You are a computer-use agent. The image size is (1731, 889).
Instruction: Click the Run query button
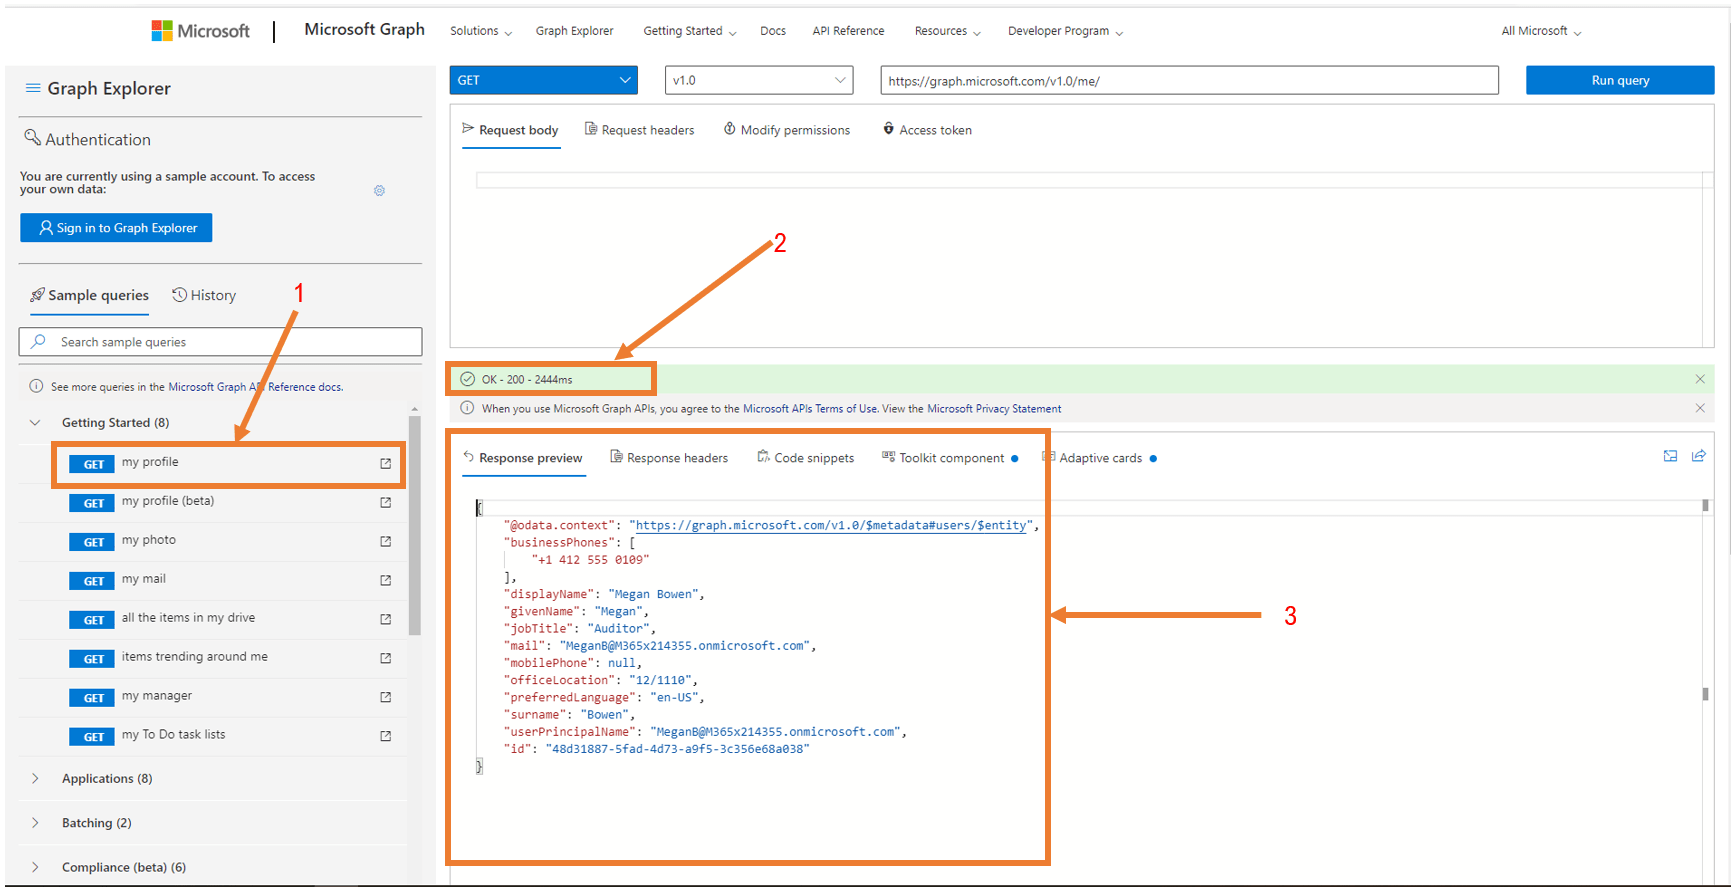pyautogui.click(x=1620, y=80)
